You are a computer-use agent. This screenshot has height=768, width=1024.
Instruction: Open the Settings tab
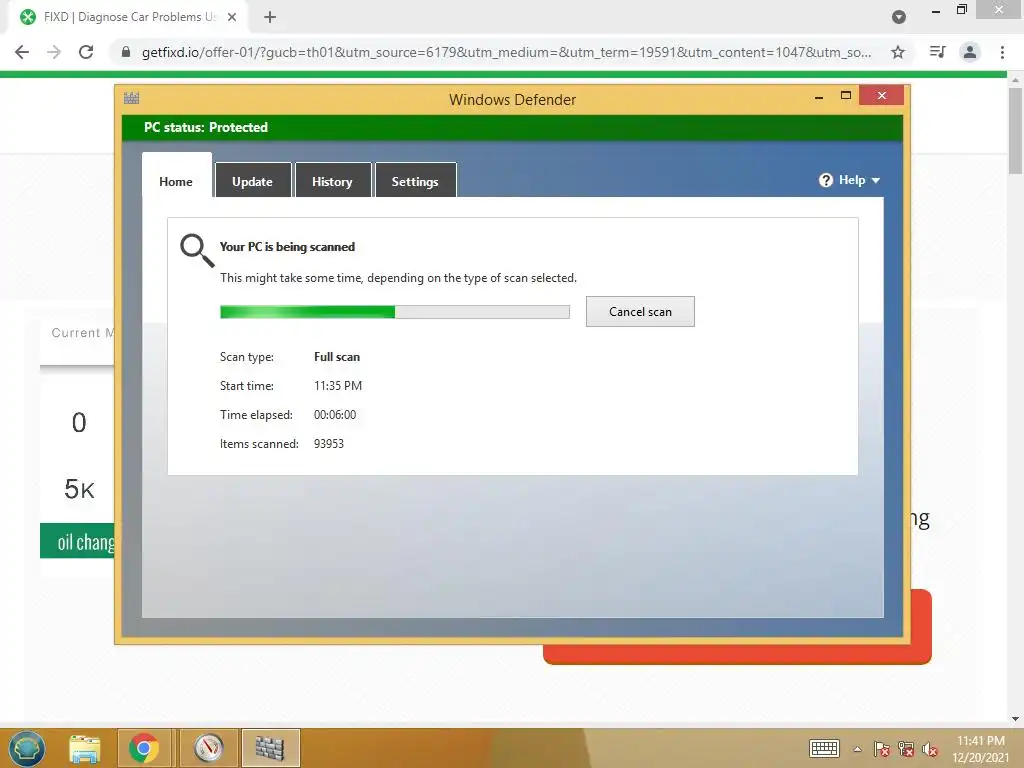(x=415, y=181)
